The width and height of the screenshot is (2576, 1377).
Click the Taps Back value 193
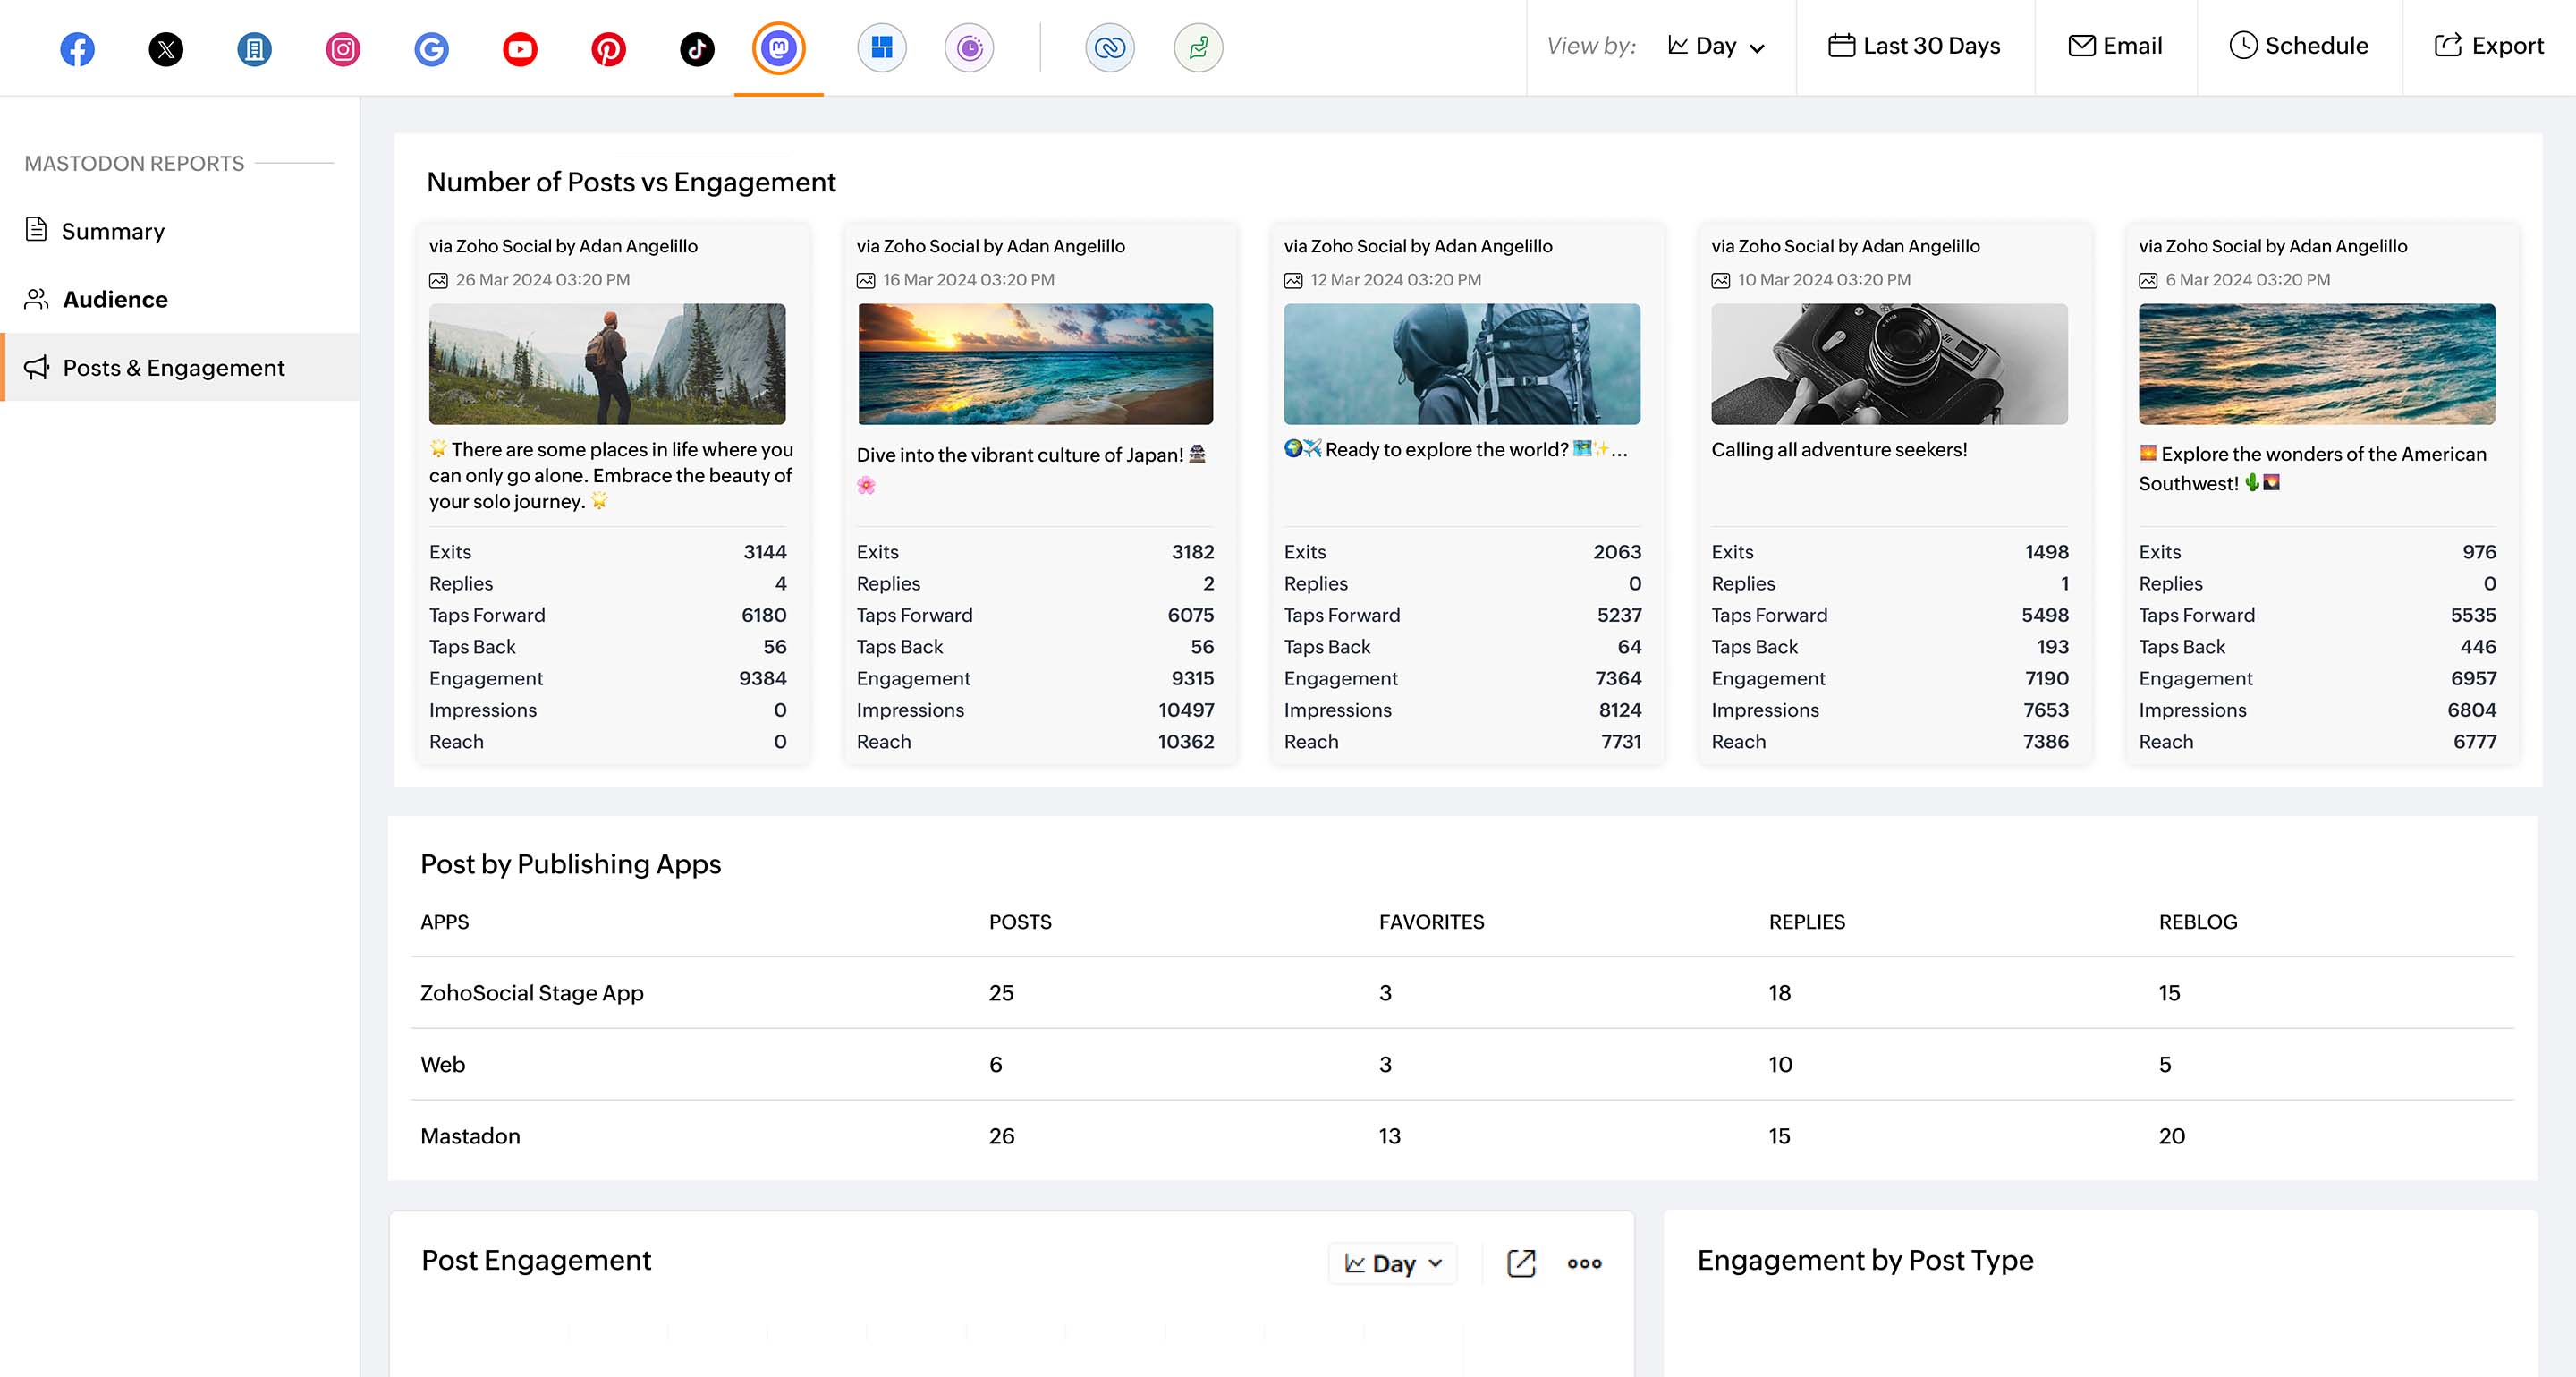(2052, 647)
